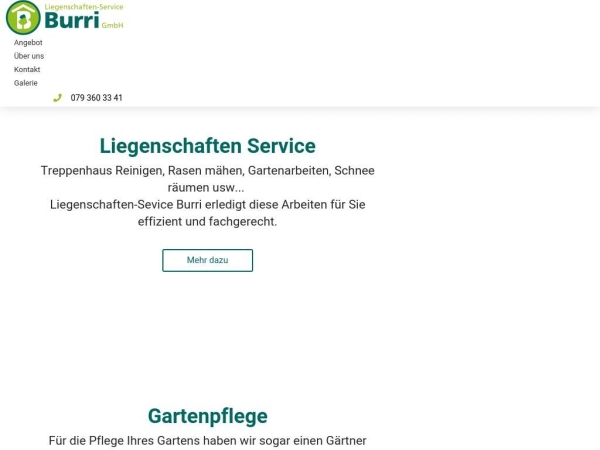
Task: Open the Kontakt page
Action: pyautogui.click(x=27, y=70)
